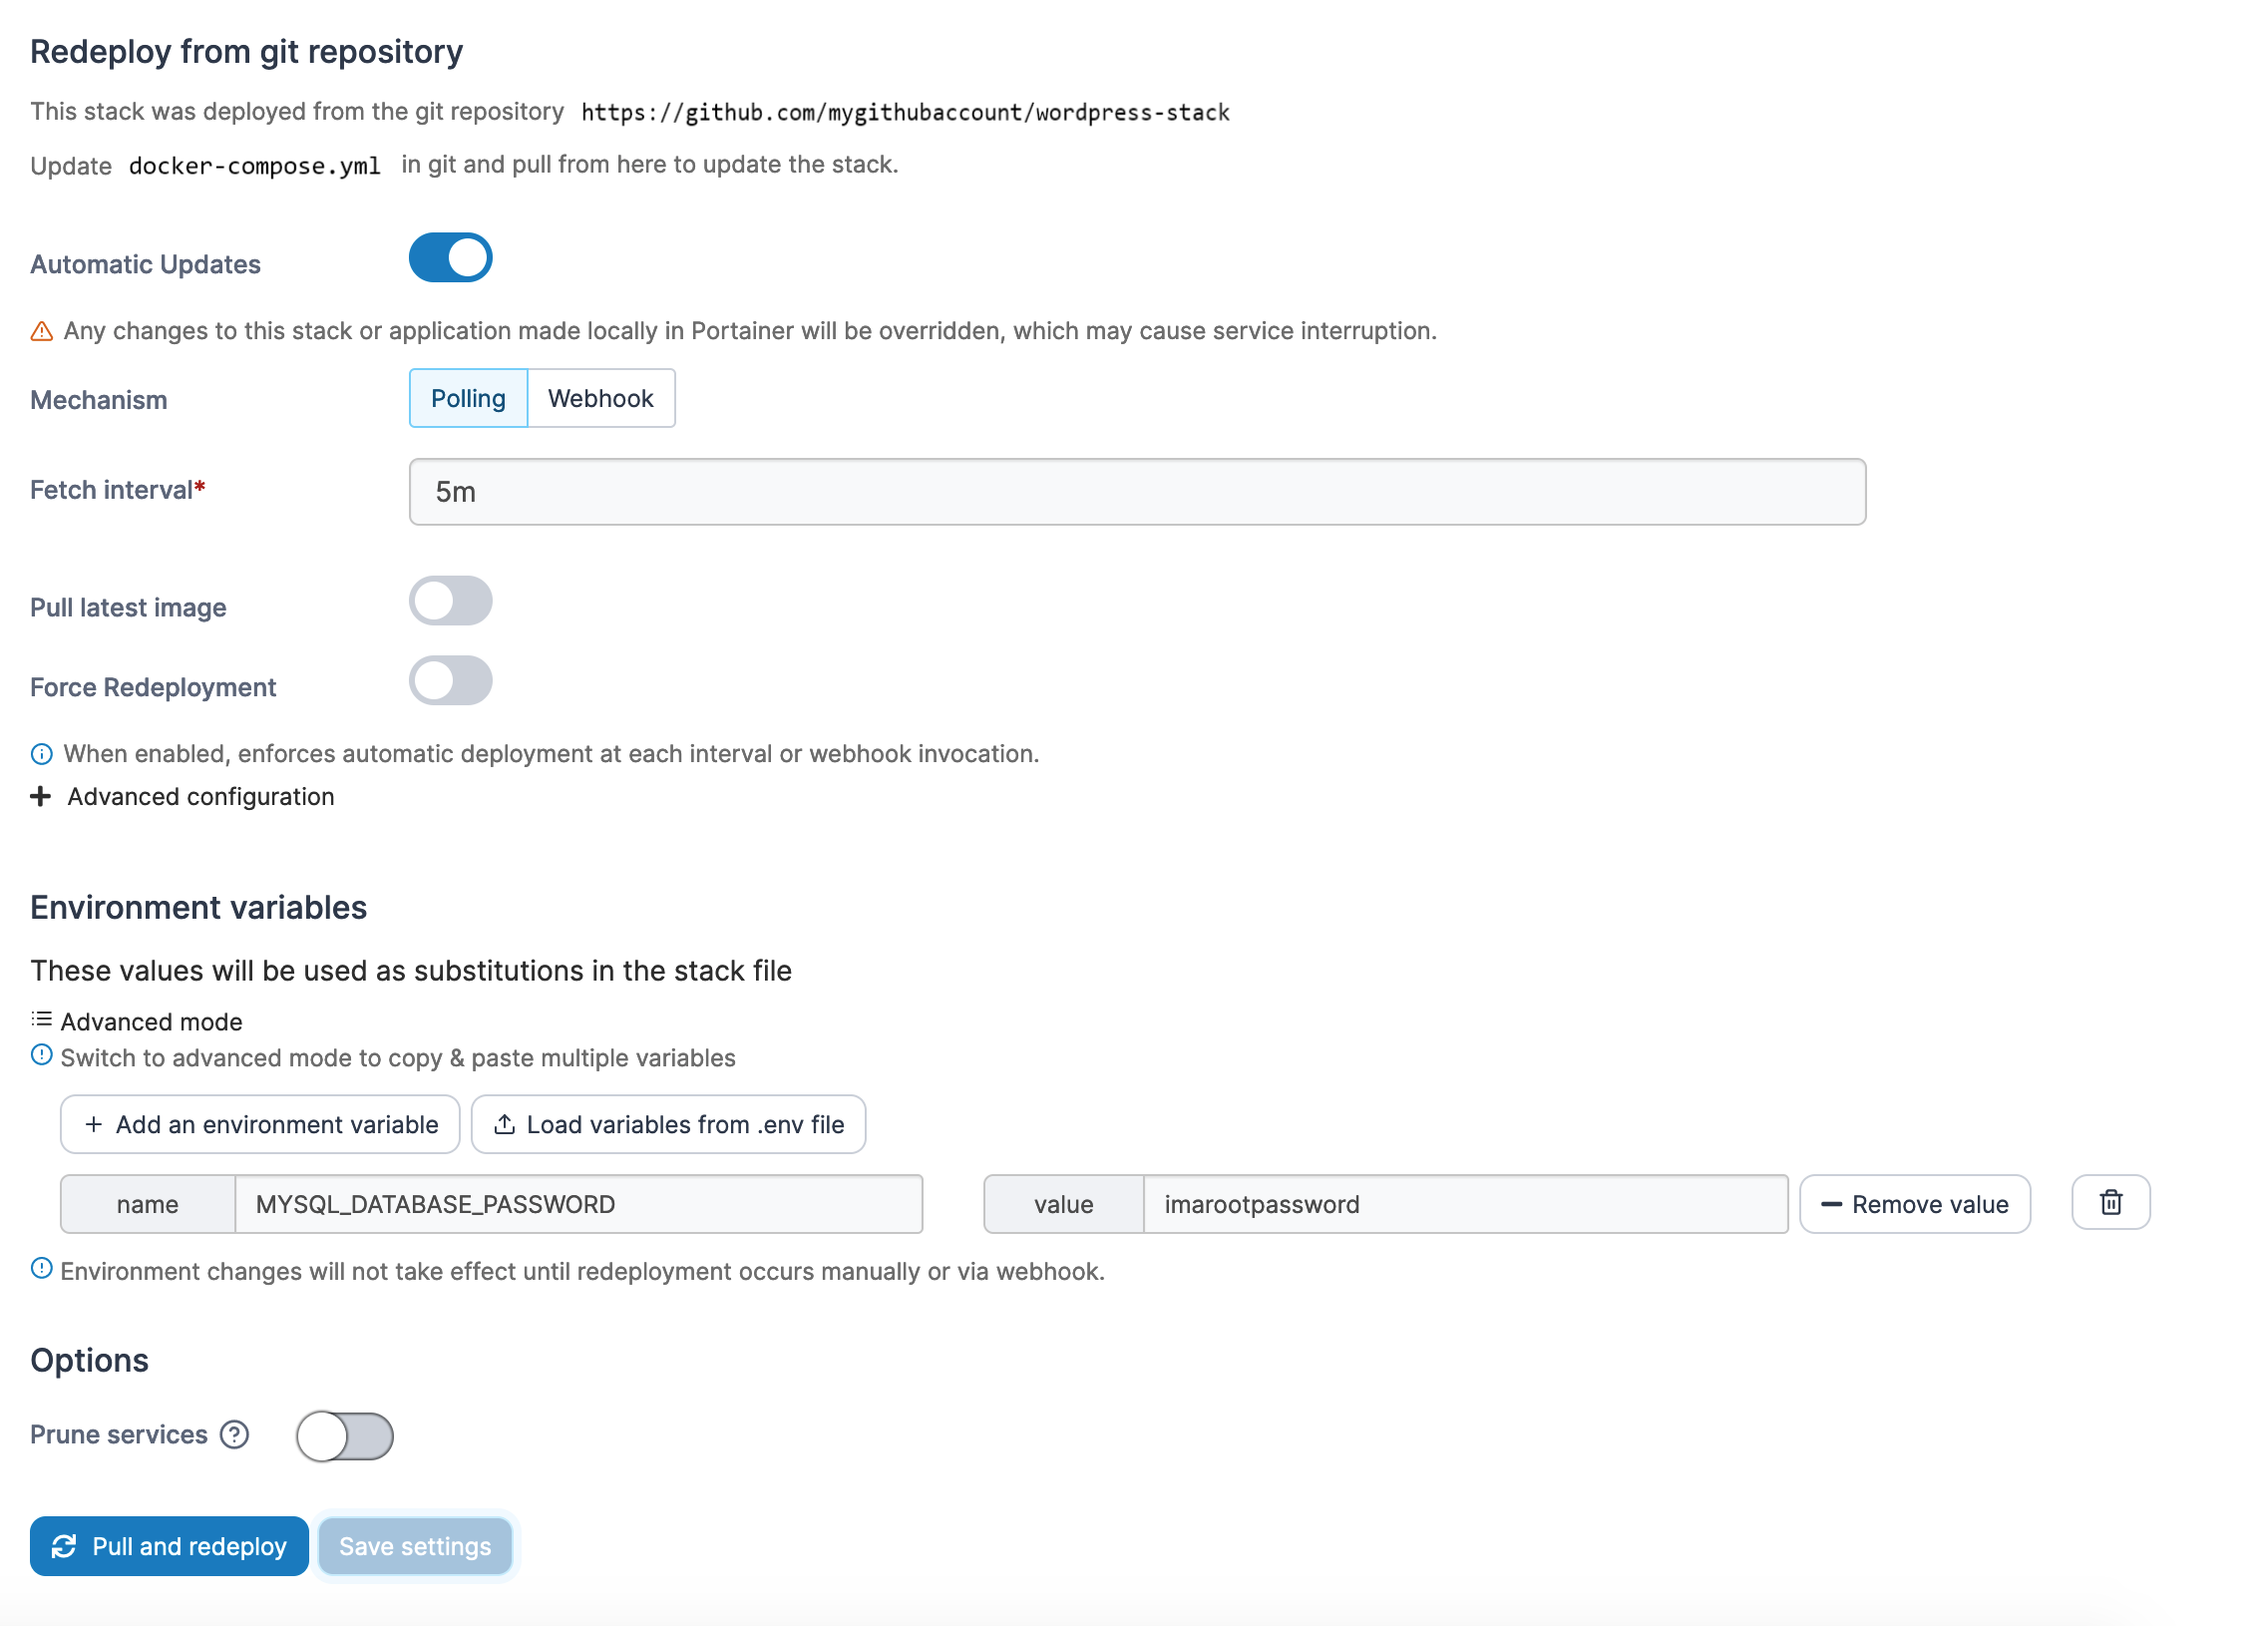Click the warning triangle icon
The image size is (2268, 1626).
click(42, 331)
